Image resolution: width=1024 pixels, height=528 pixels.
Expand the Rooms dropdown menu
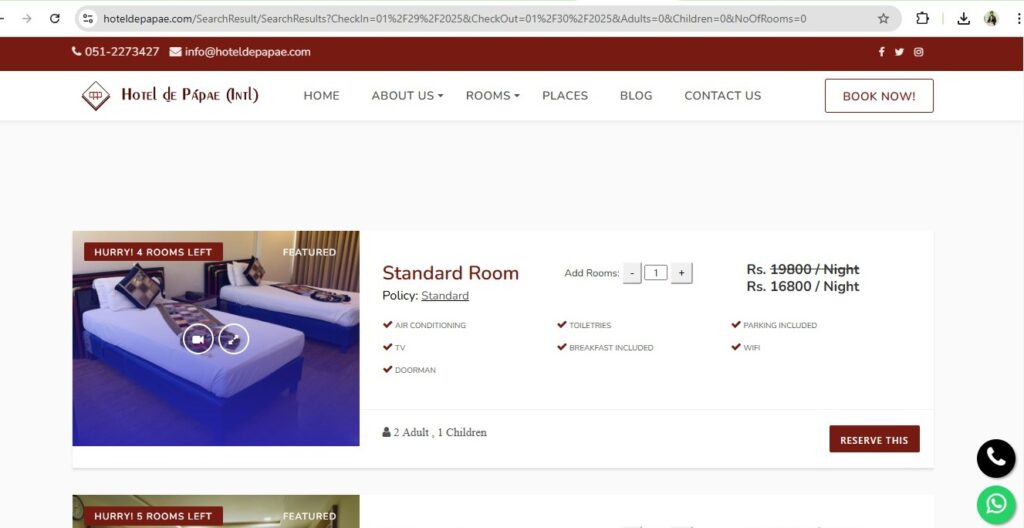click(x=492, y=95)
